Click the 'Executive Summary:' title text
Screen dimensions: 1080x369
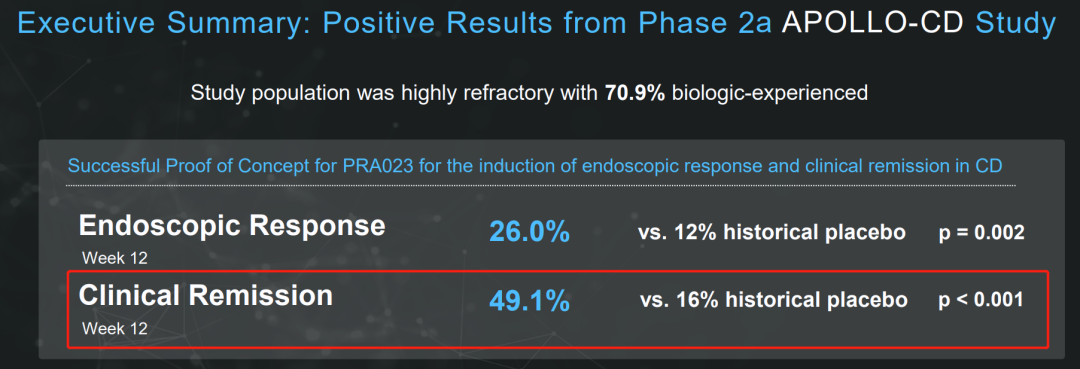pos(164,24)
